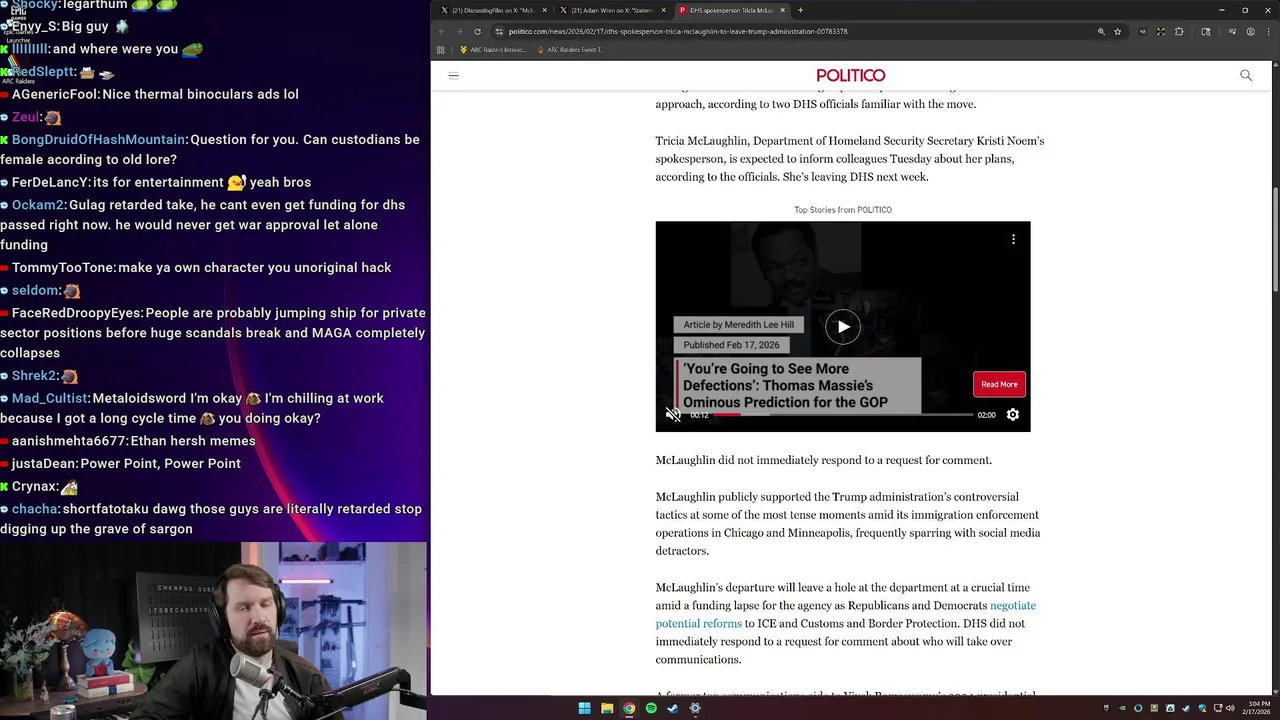The width and height of the screenshot is (1280, 720).
Task: Open Spotify from the taskbar
Action: (651, 708)
